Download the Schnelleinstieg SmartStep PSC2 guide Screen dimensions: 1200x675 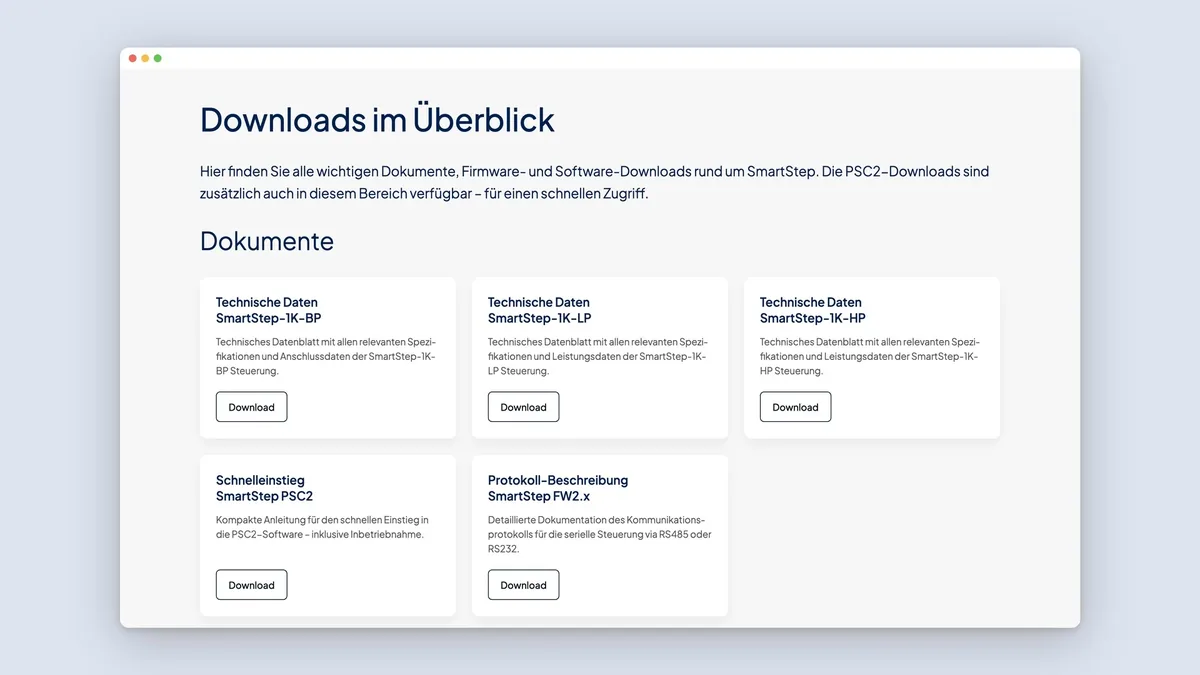click(x=251, y=585)
